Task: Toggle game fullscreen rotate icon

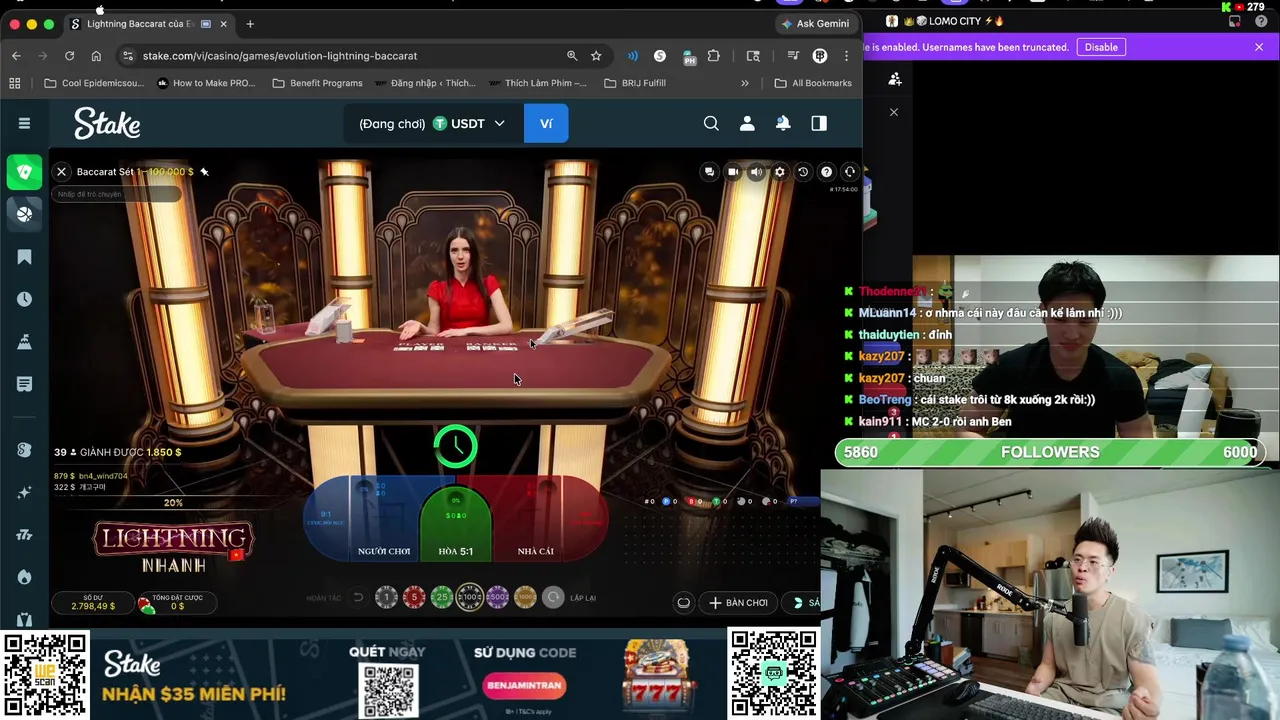Action: [850, 172]
